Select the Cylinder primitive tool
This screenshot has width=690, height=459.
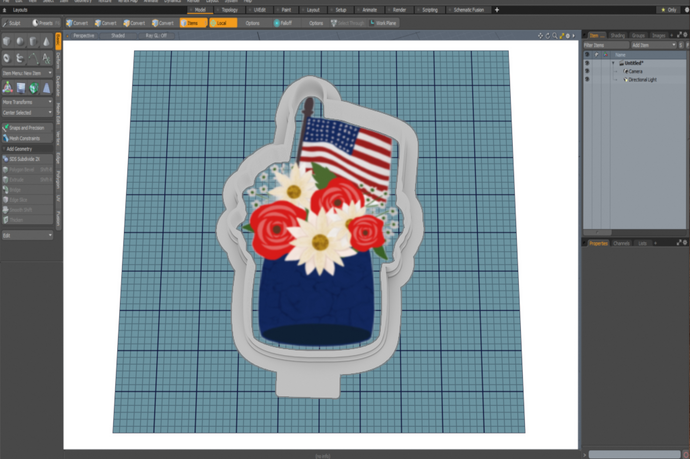coord(33,42)
